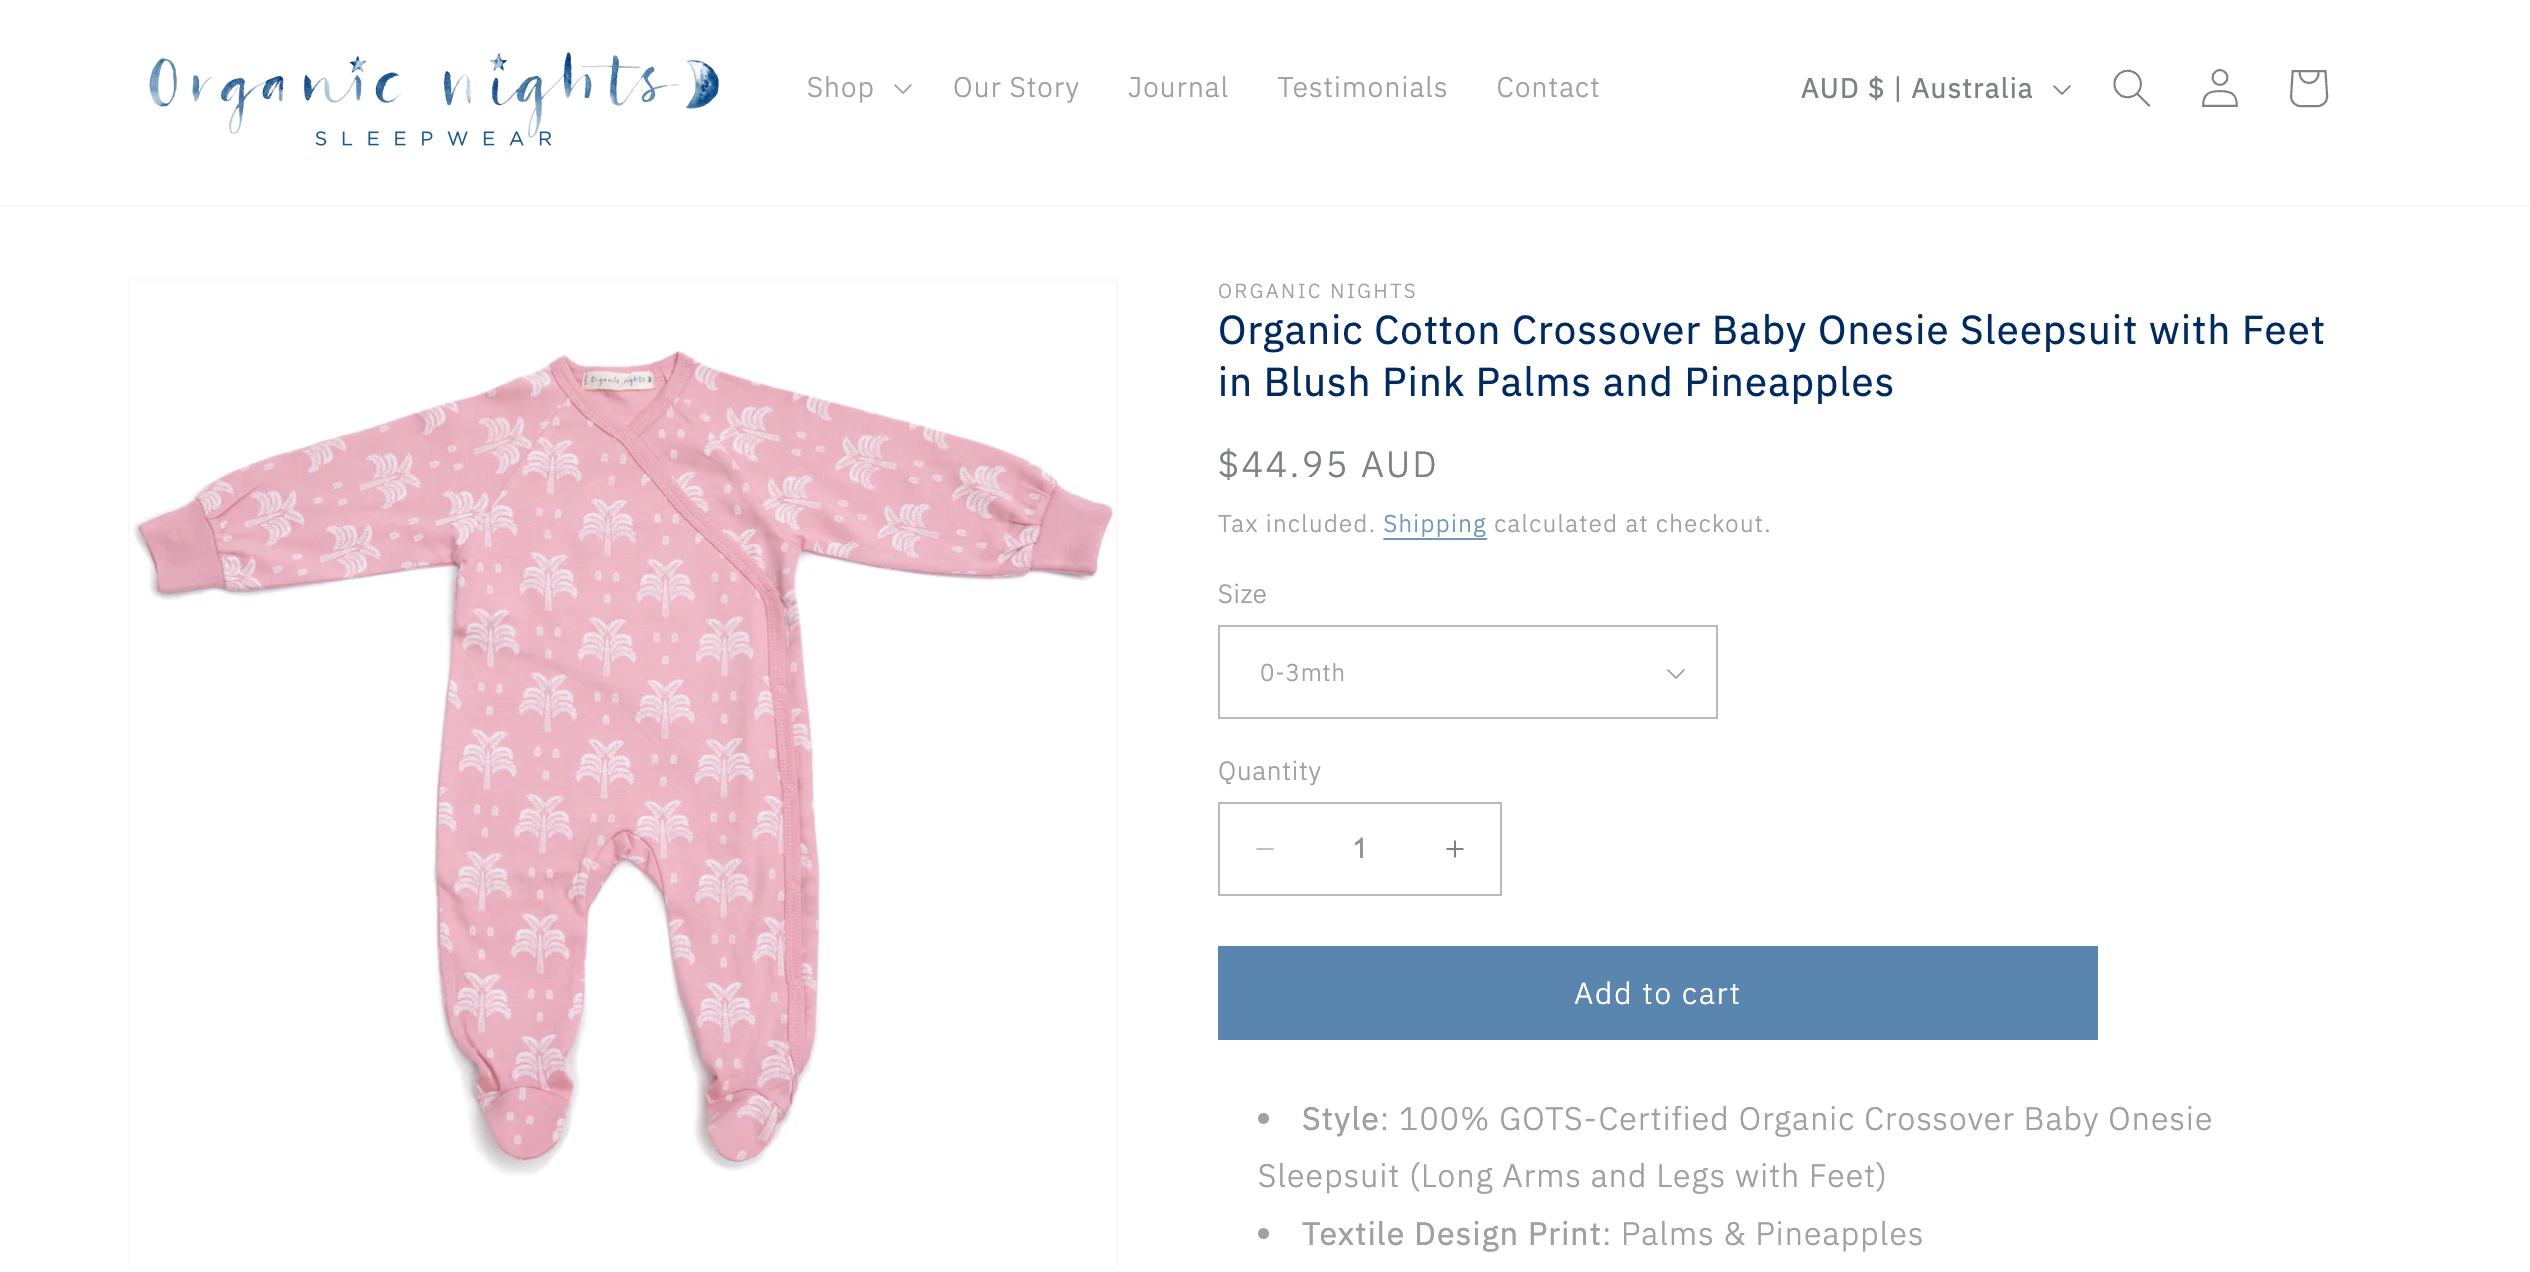
Task: Expand the Shop menu dropdown
Action: 858,88
